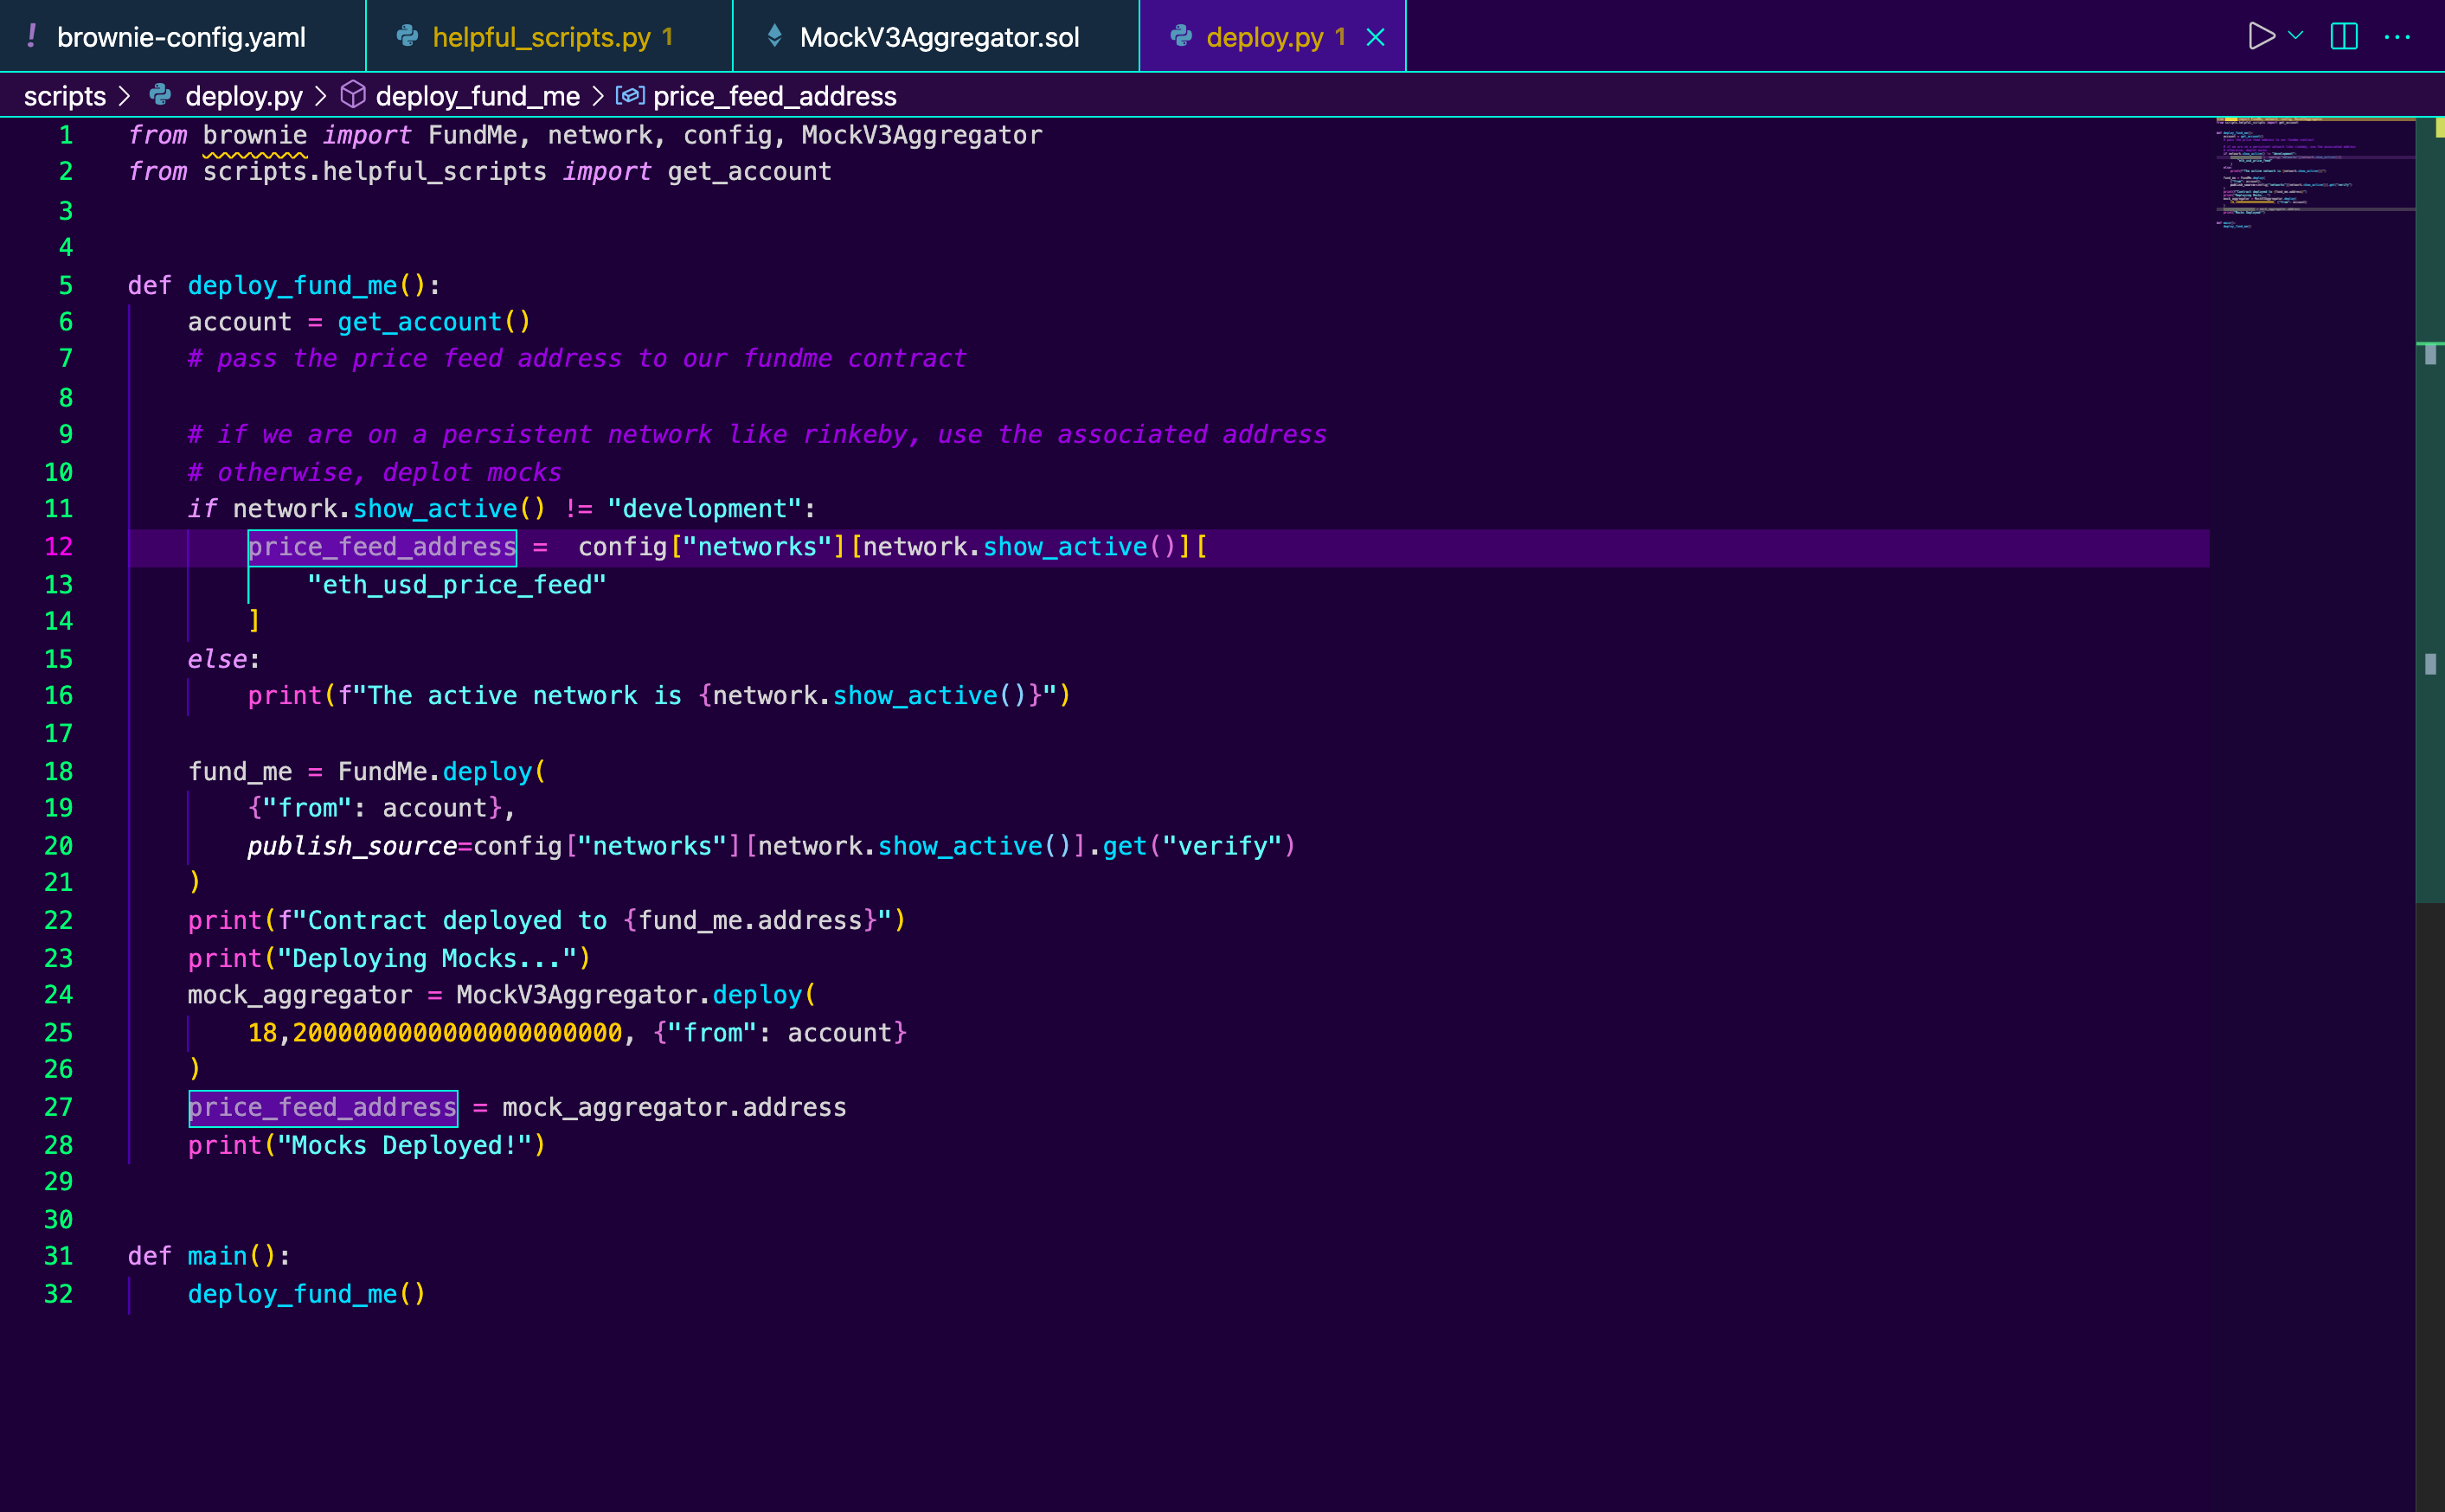
Task: Open the brownie-config.yaml tab
Action: tap(180, 36)
